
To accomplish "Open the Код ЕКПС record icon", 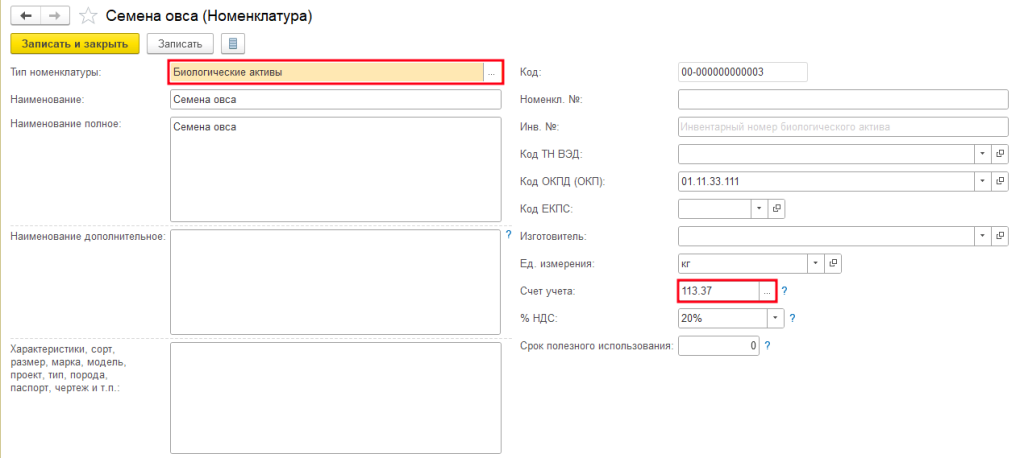I will pyautogui.click(x=776, y=208).
